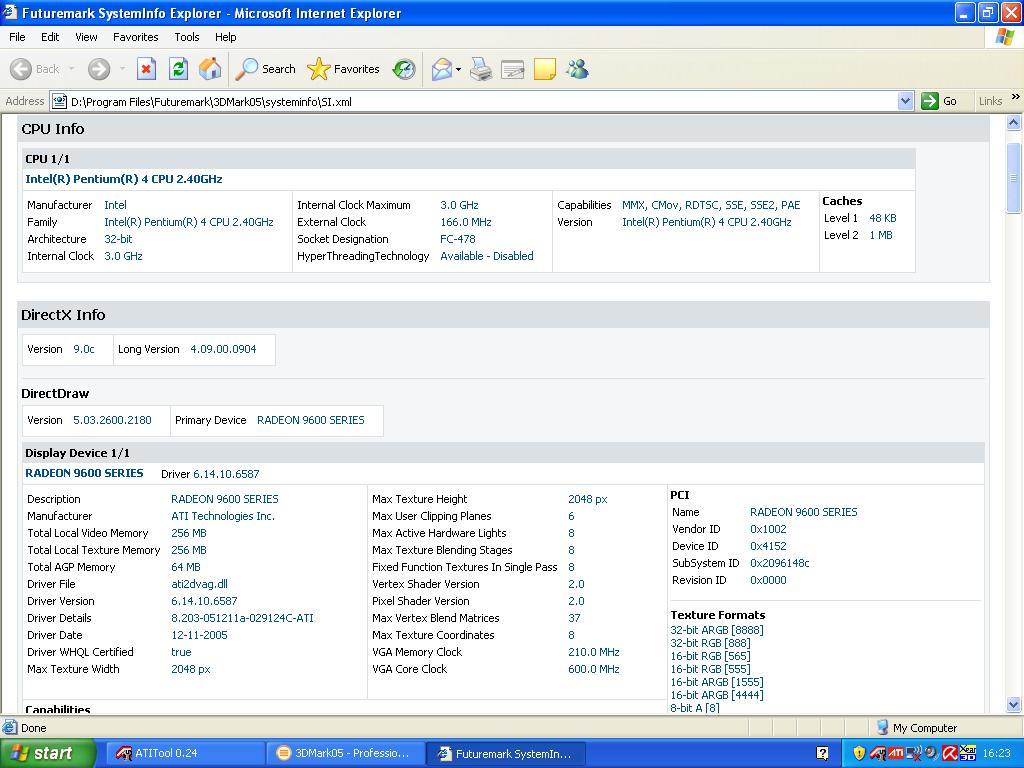This screenshot has width=1024, height=768.
Task: Click the vertical scrollbar thumb
Action: click(x=1014, y=178)
